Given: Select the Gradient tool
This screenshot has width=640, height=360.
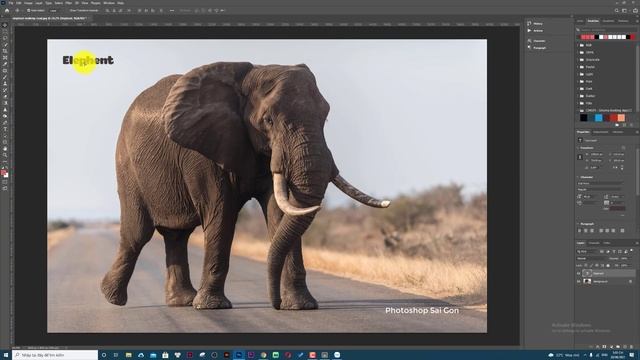Looking at the screenshot, I should pos(5,103).
